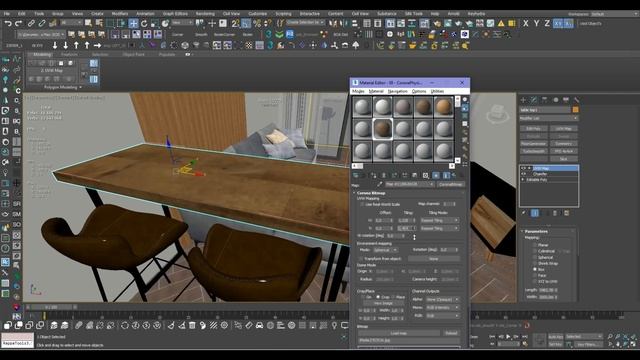Toggle Show End Result under modifier stack
Image resolution: width=640 pixels, height=360 pixels.
(x=535, y=213)
